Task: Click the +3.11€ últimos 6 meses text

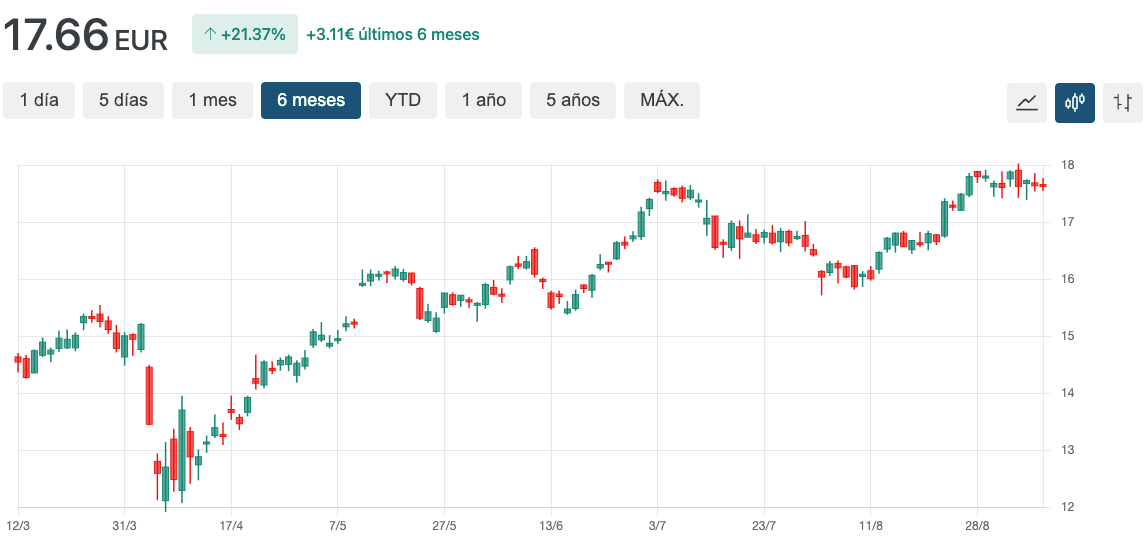Action: (x=392, y=35)
